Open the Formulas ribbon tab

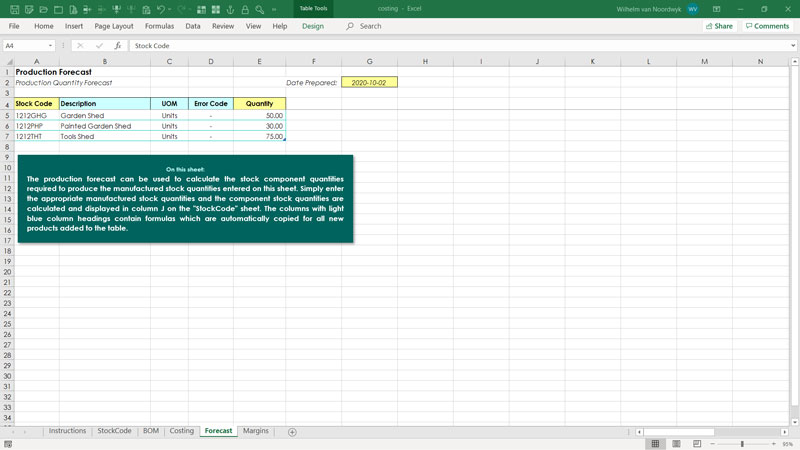click(159, 26)
